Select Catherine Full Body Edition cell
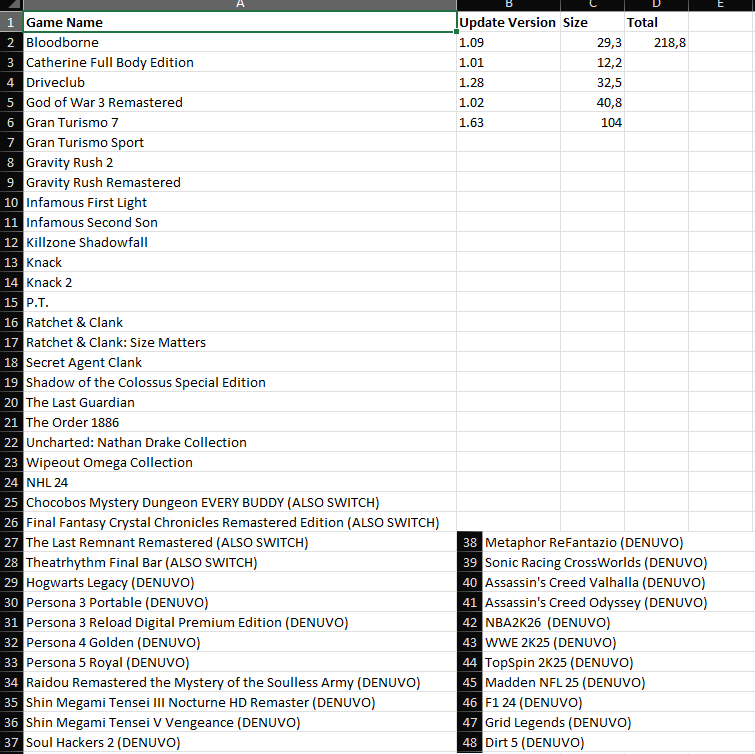Image resolution: width=755 pixels, height=754 pixels. pyautogui.click(x=240, y=63)
